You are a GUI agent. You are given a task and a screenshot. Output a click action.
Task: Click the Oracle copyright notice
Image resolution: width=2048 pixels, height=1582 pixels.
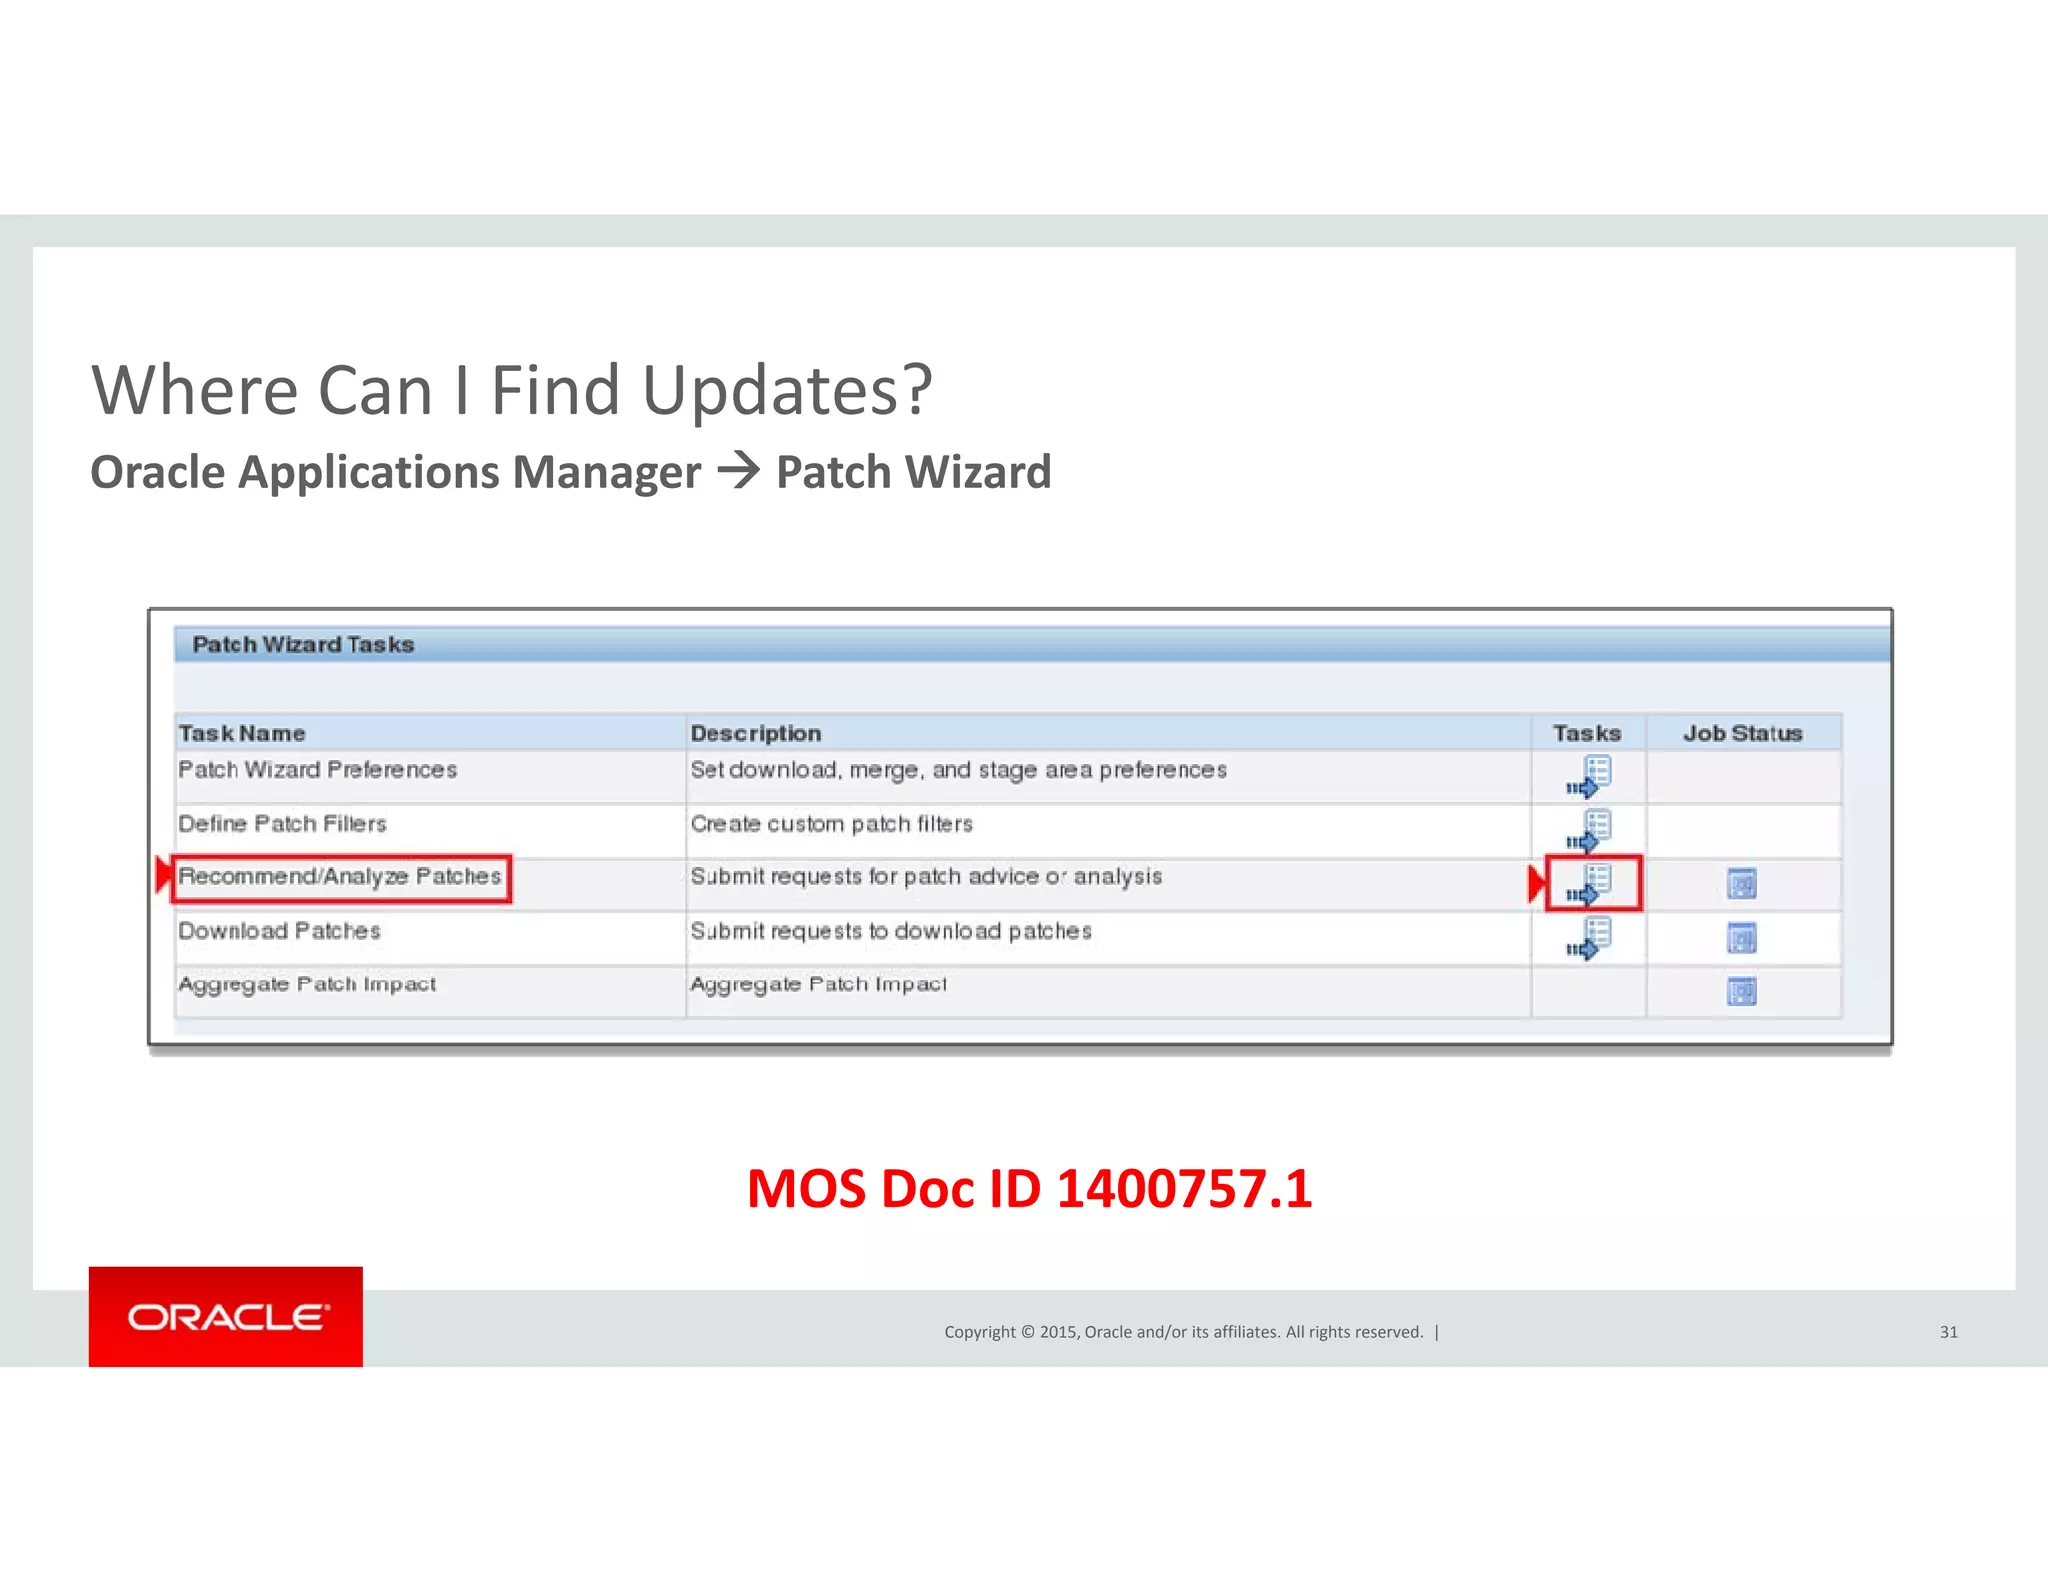pyautogui.click(x=1184, y=1332)
